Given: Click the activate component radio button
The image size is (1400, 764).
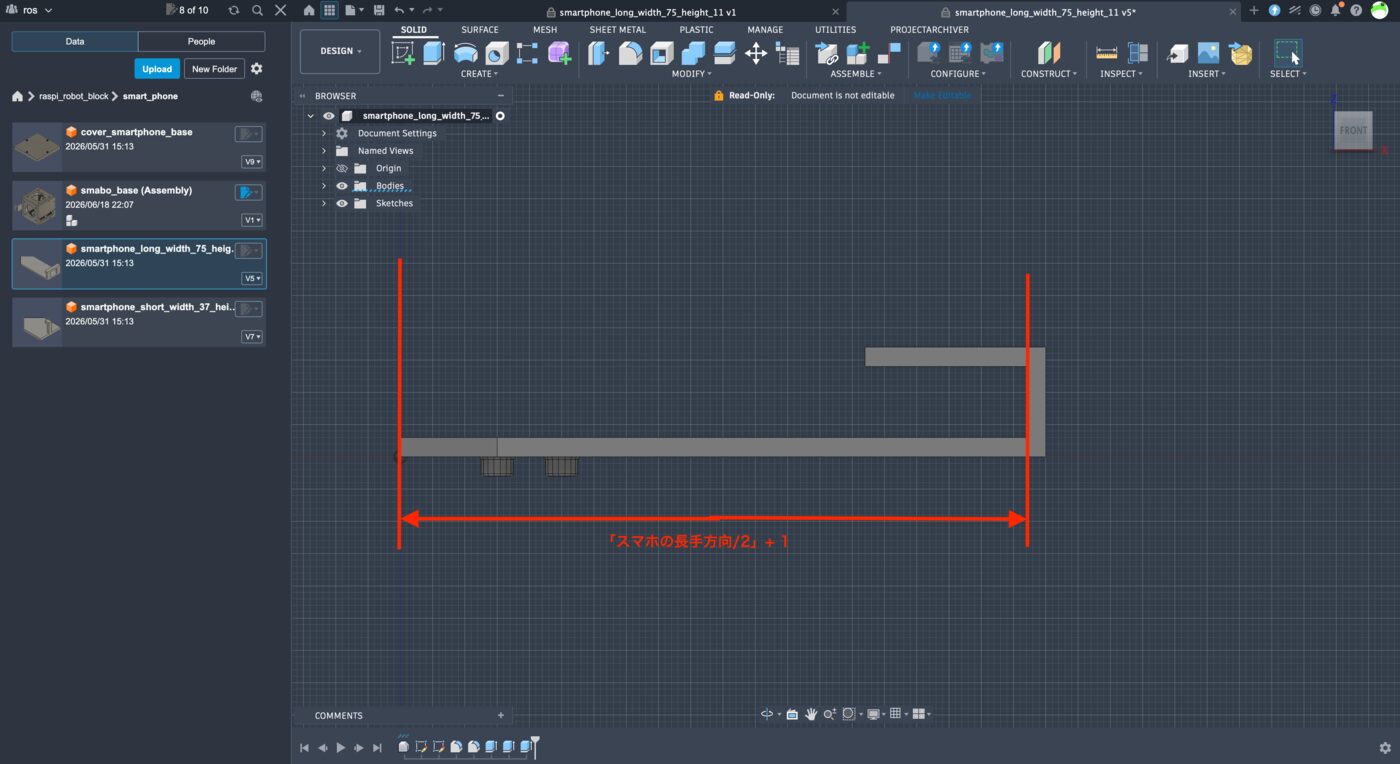Looking at the screenshot, I should [x=500, y=116].
